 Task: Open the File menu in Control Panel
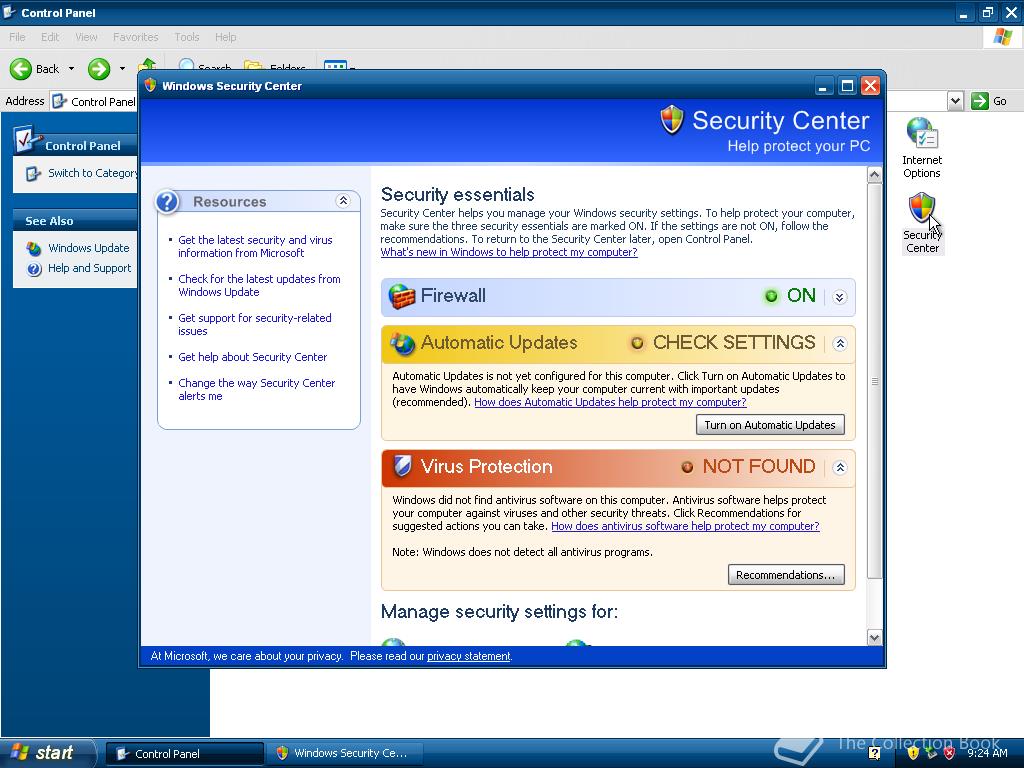click(18, 37)
